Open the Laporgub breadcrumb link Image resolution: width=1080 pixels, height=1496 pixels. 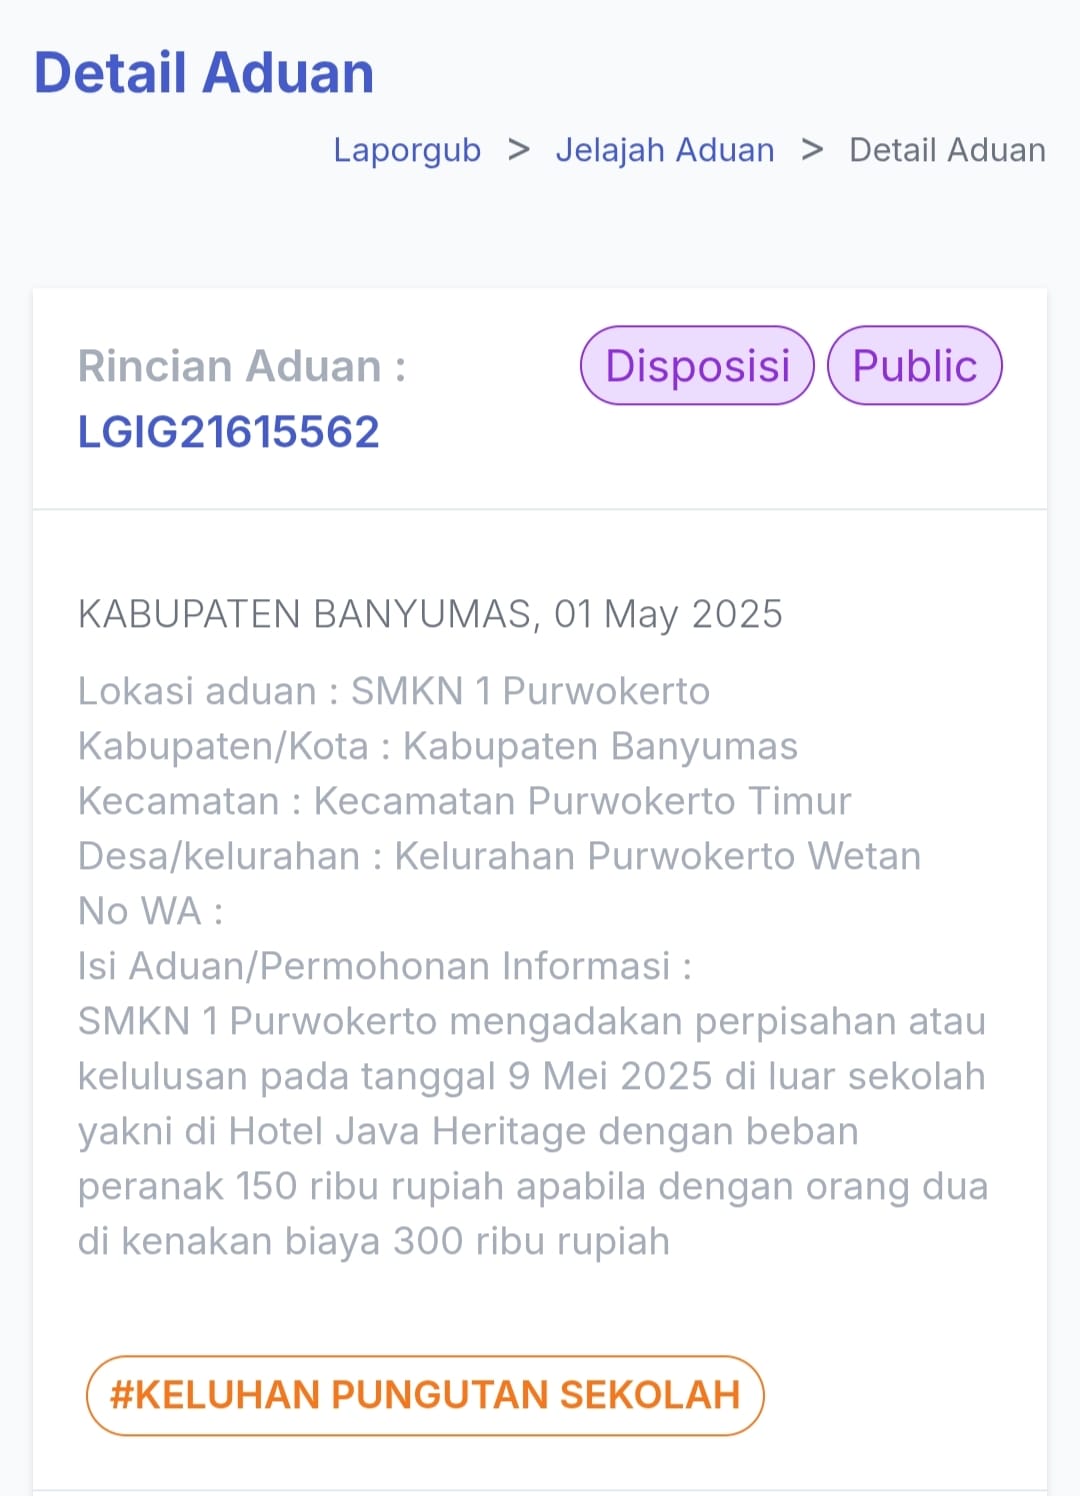tap(407, 150)
